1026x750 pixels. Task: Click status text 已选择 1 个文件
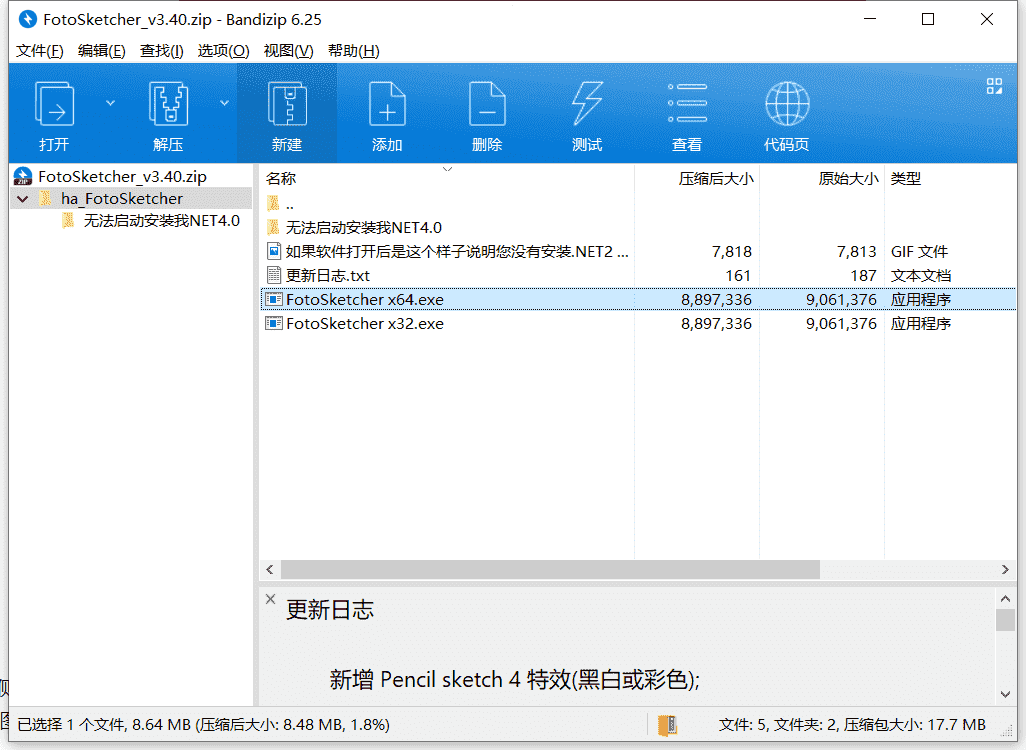(x=71, y=725)
